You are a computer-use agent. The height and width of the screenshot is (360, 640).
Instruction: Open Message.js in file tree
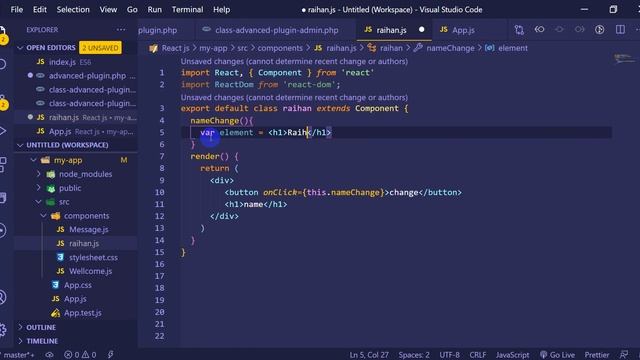[89, 229]
